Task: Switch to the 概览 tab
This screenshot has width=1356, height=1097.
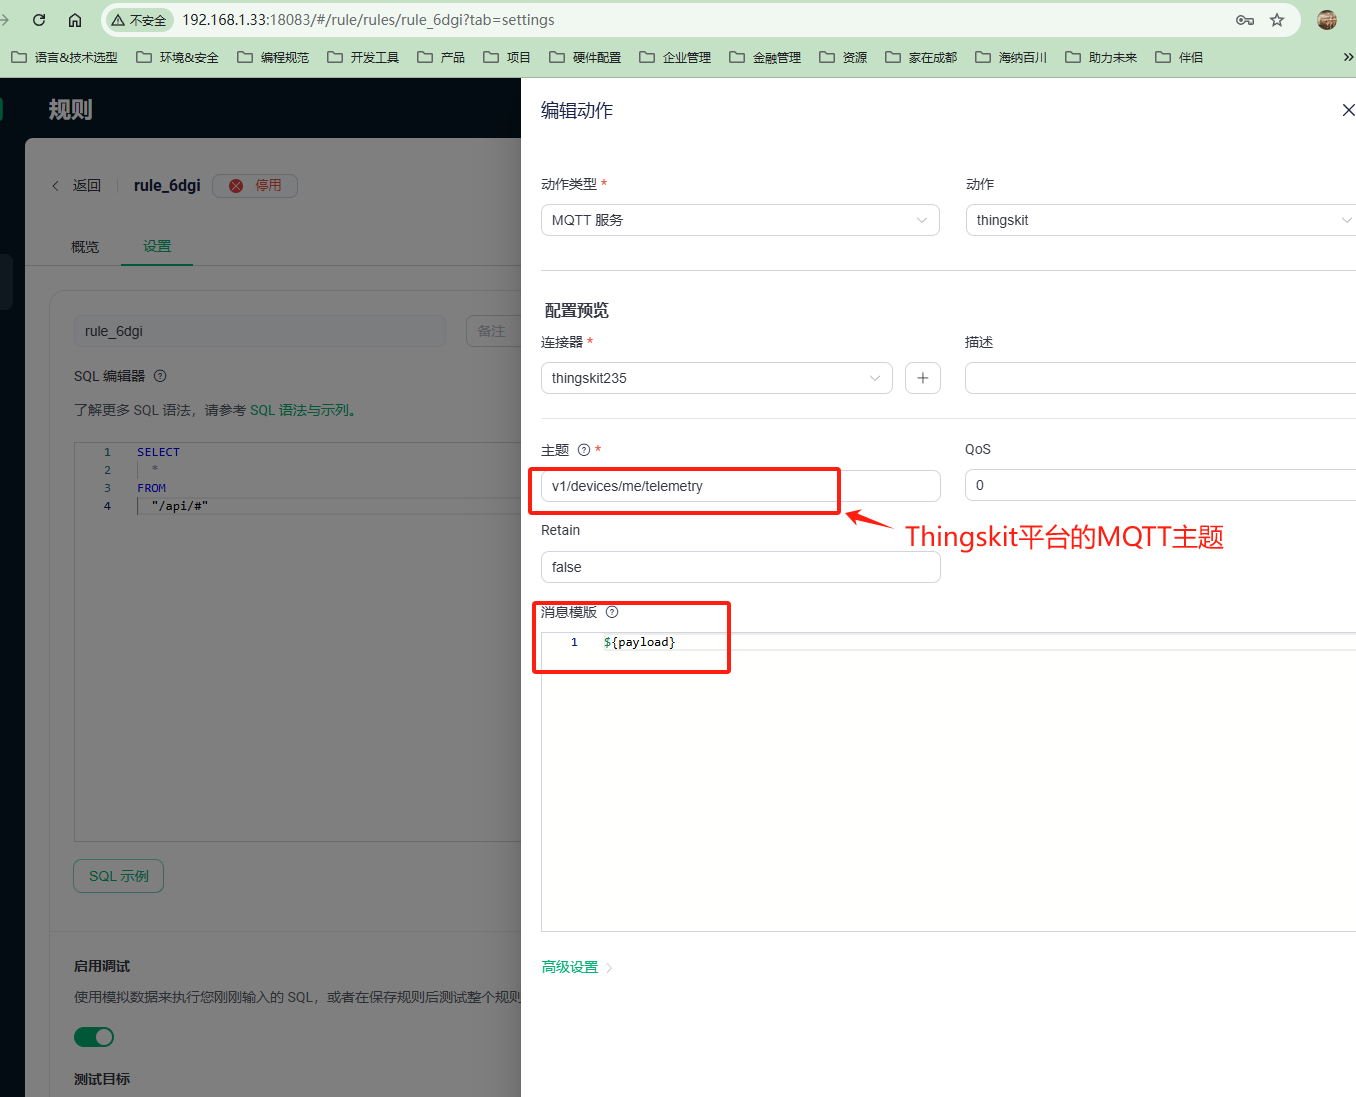Action: (x=85, y=247)
